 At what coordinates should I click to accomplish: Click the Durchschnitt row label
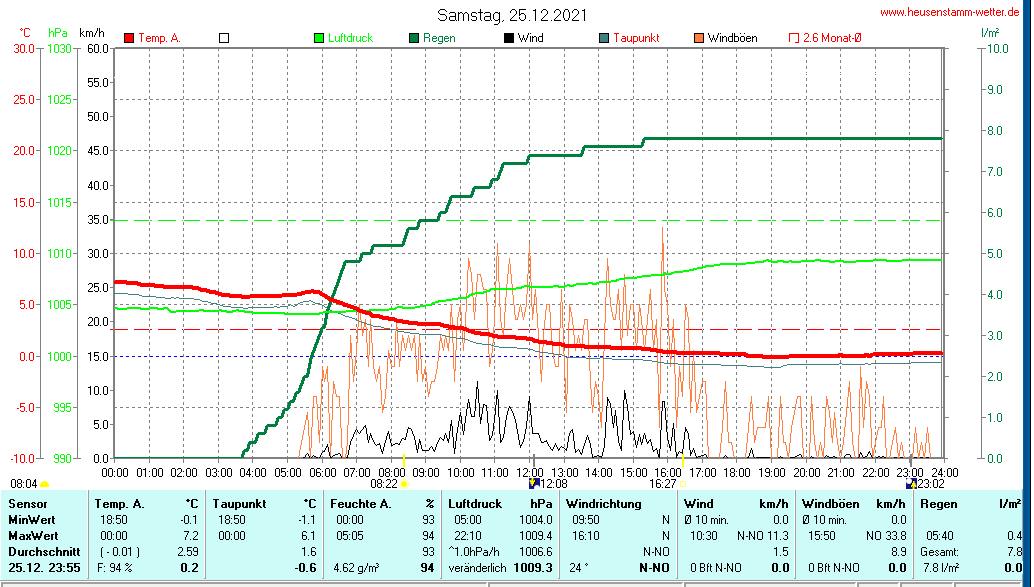44,551
